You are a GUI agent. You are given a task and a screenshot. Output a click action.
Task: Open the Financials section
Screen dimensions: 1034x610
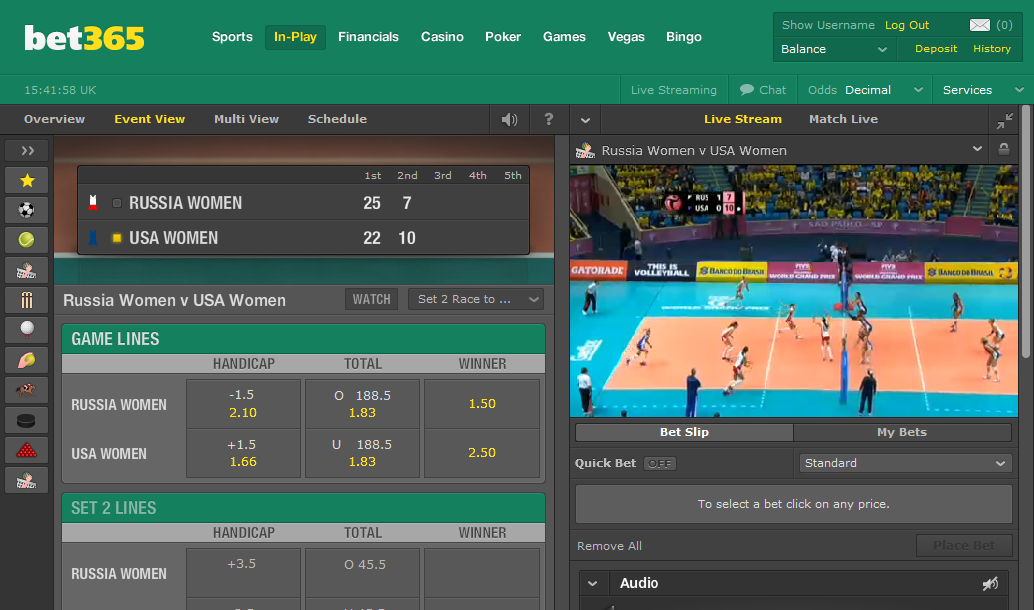pyautogui.click(x=368, y=37)
